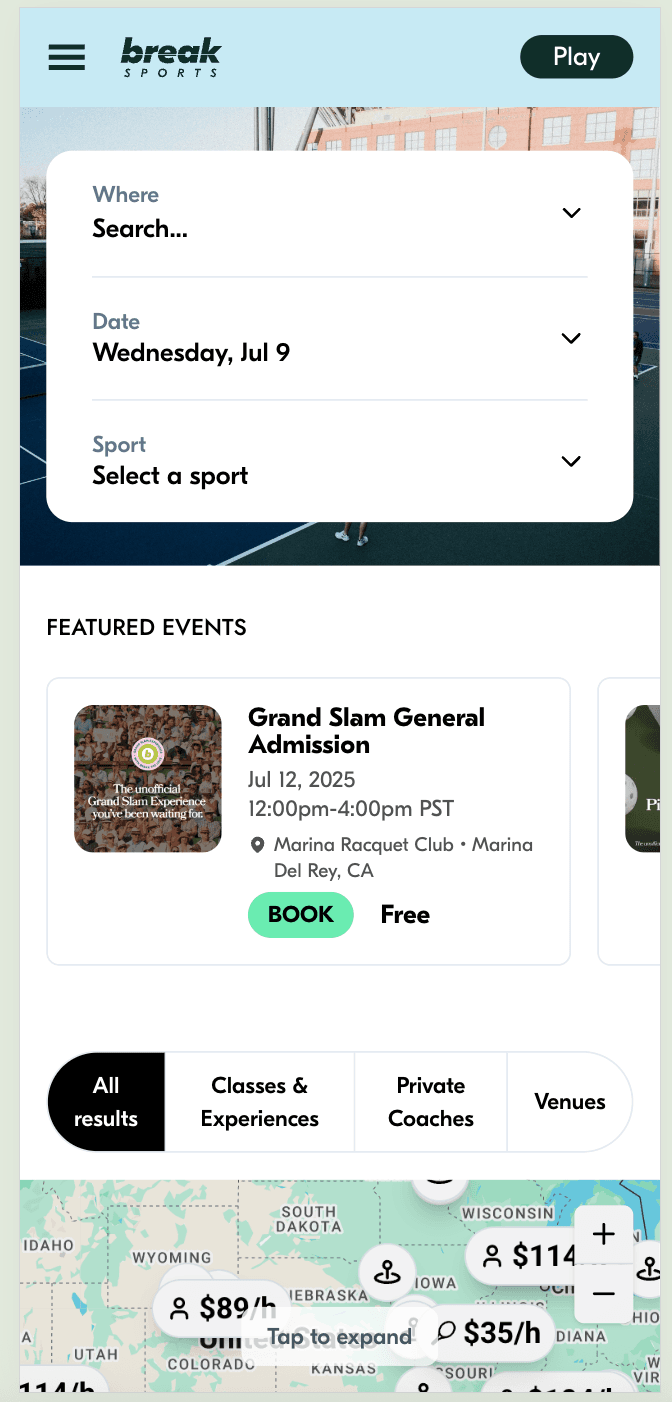
Task: Expand the Where location dropdown
Action: pyautogui.click(x=571, y=212)
